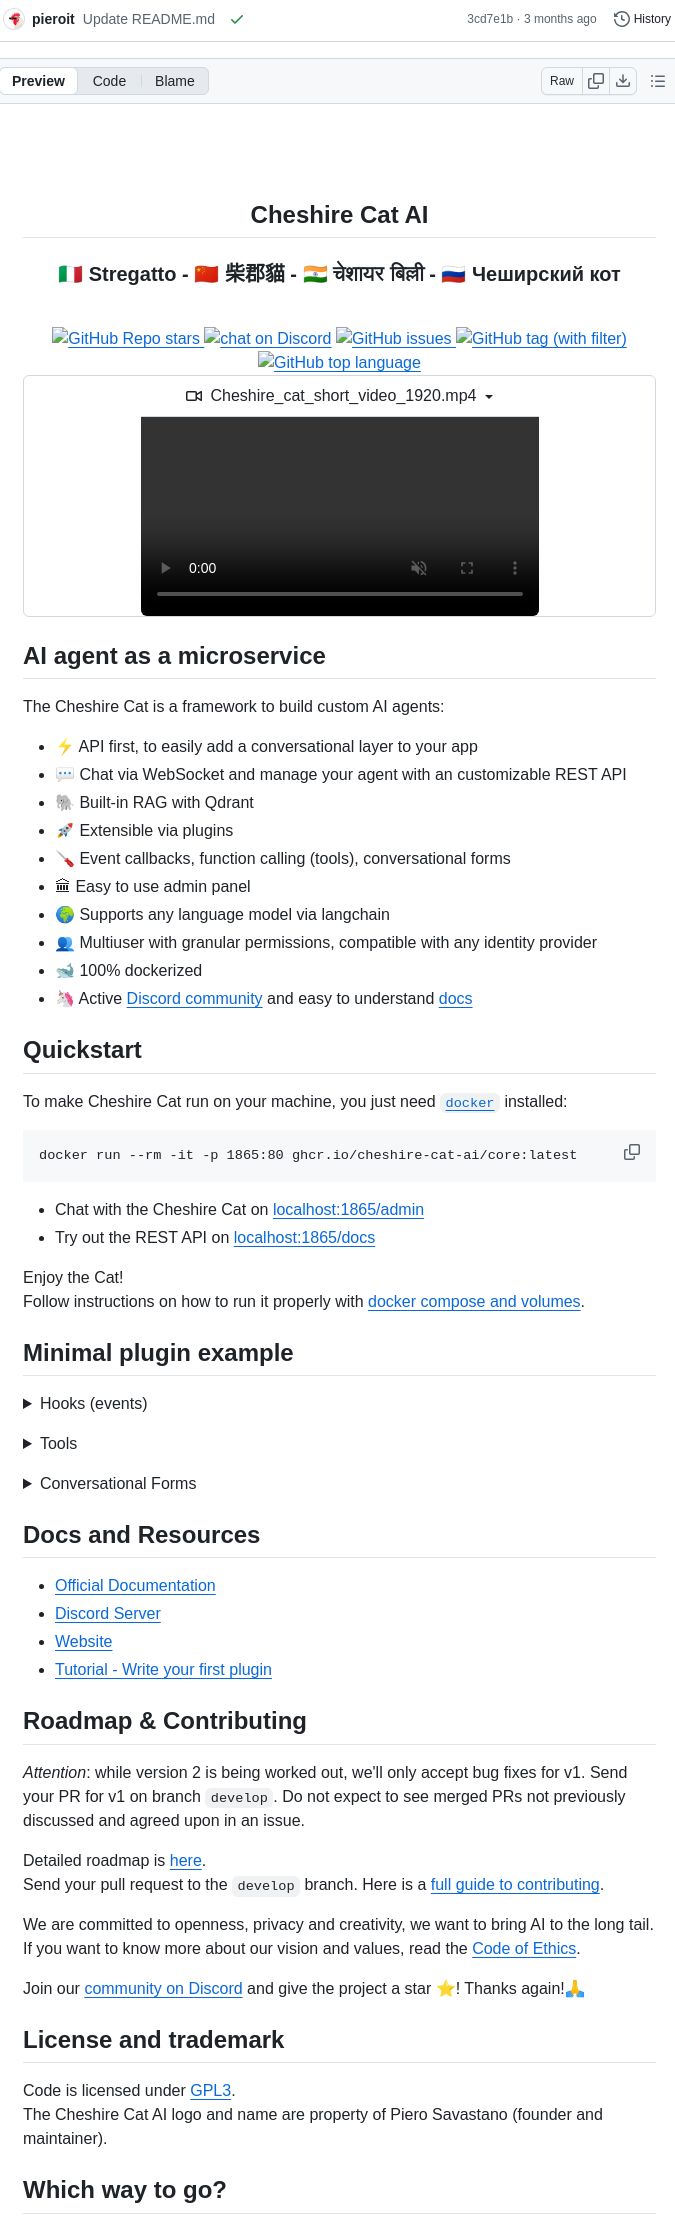
Task: Switch to the Blame tab
Action: pos(174,81)
